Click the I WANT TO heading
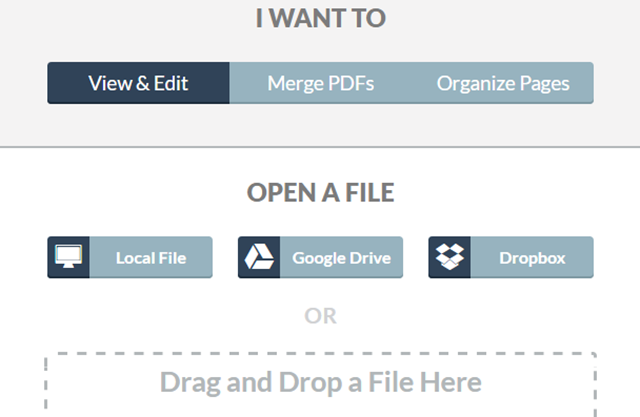The width and height of the screenshot is (640, 417). click(x=320, y=18)
